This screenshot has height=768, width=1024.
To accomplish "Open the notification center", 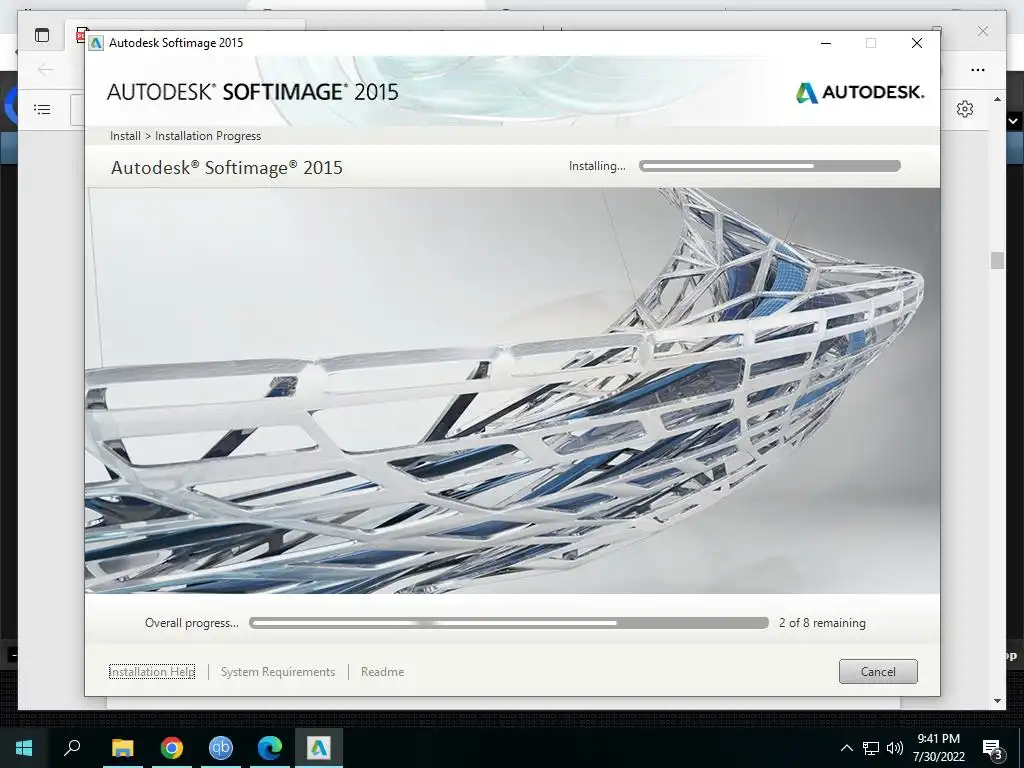I will point(992,748).
